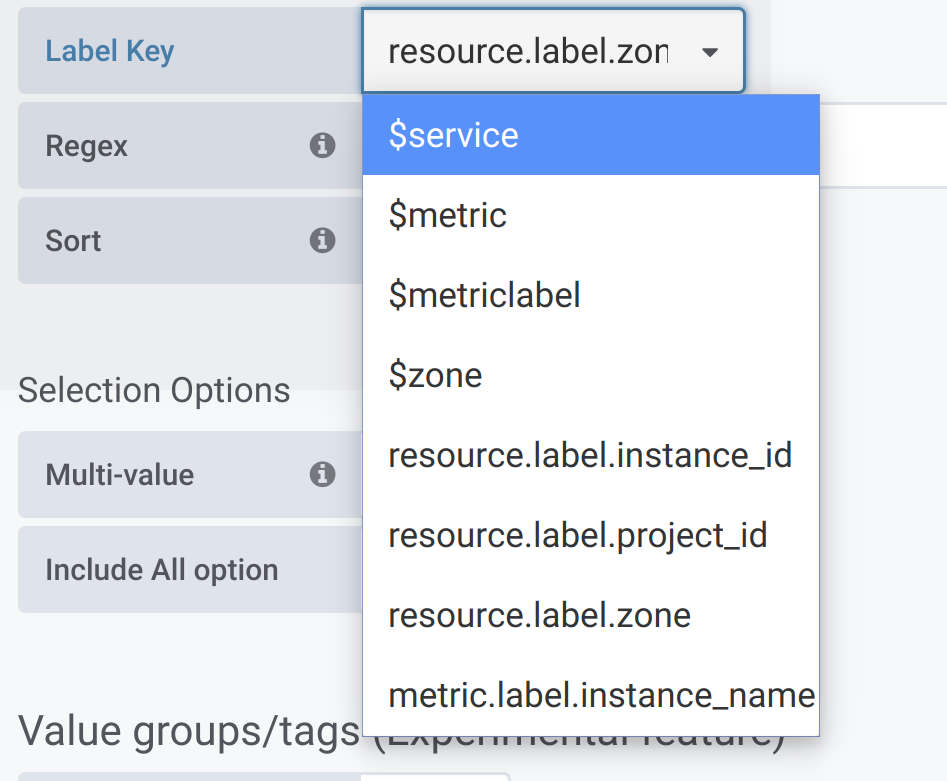Screen dimensions: 947x781
Task: Select the $zone option
Action: pyautogui.click(x=434, y=375)
